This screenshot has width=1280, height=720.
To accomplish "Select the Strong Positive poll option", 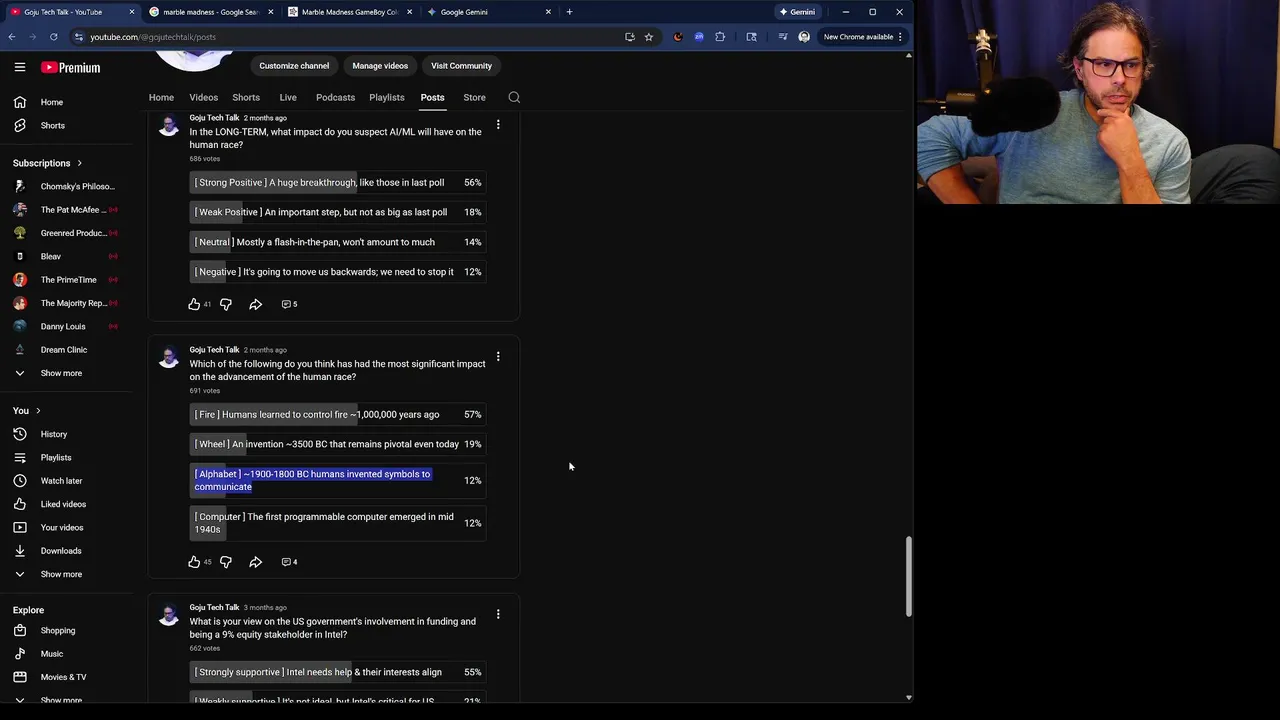I will click(338, 183).
